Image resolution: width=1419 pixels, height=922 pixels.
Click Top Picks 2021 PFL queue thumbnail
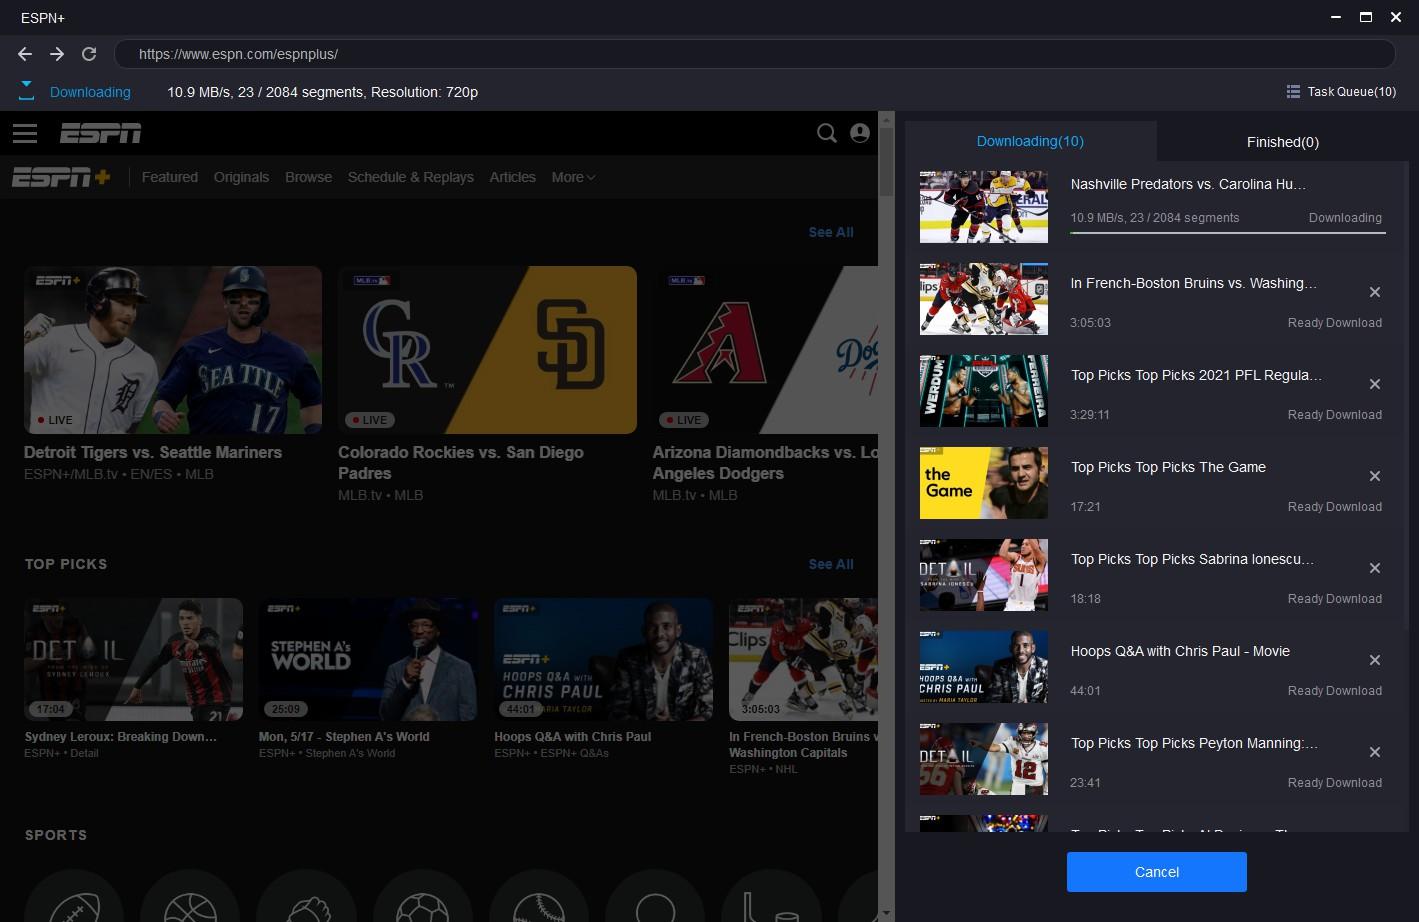tap(984, 391)
